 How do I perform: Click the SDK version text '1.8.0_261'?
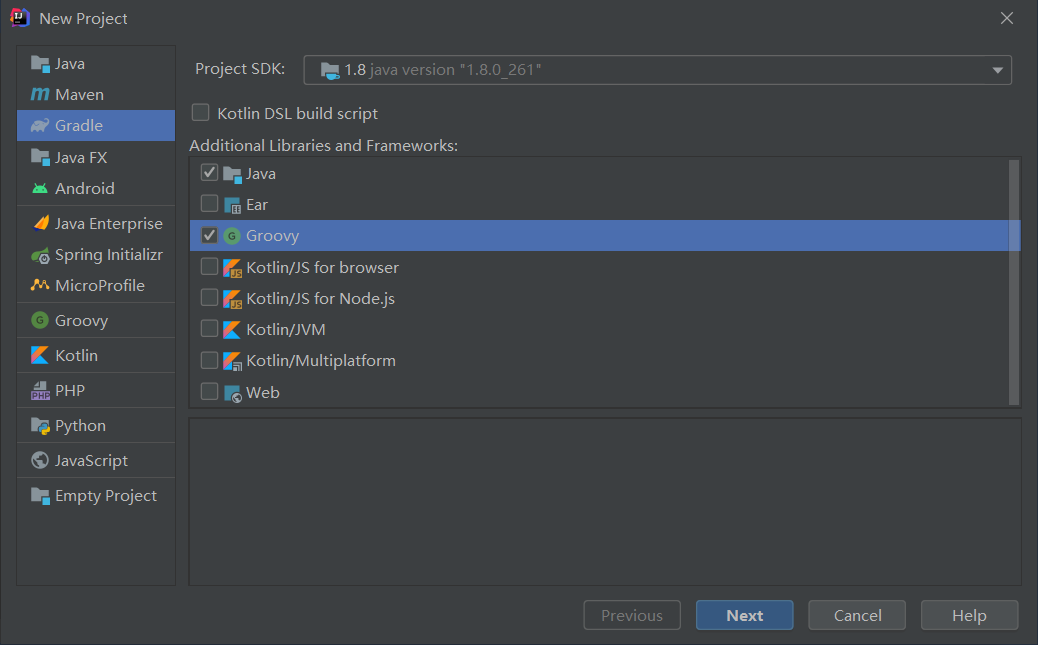coord(500,70)
